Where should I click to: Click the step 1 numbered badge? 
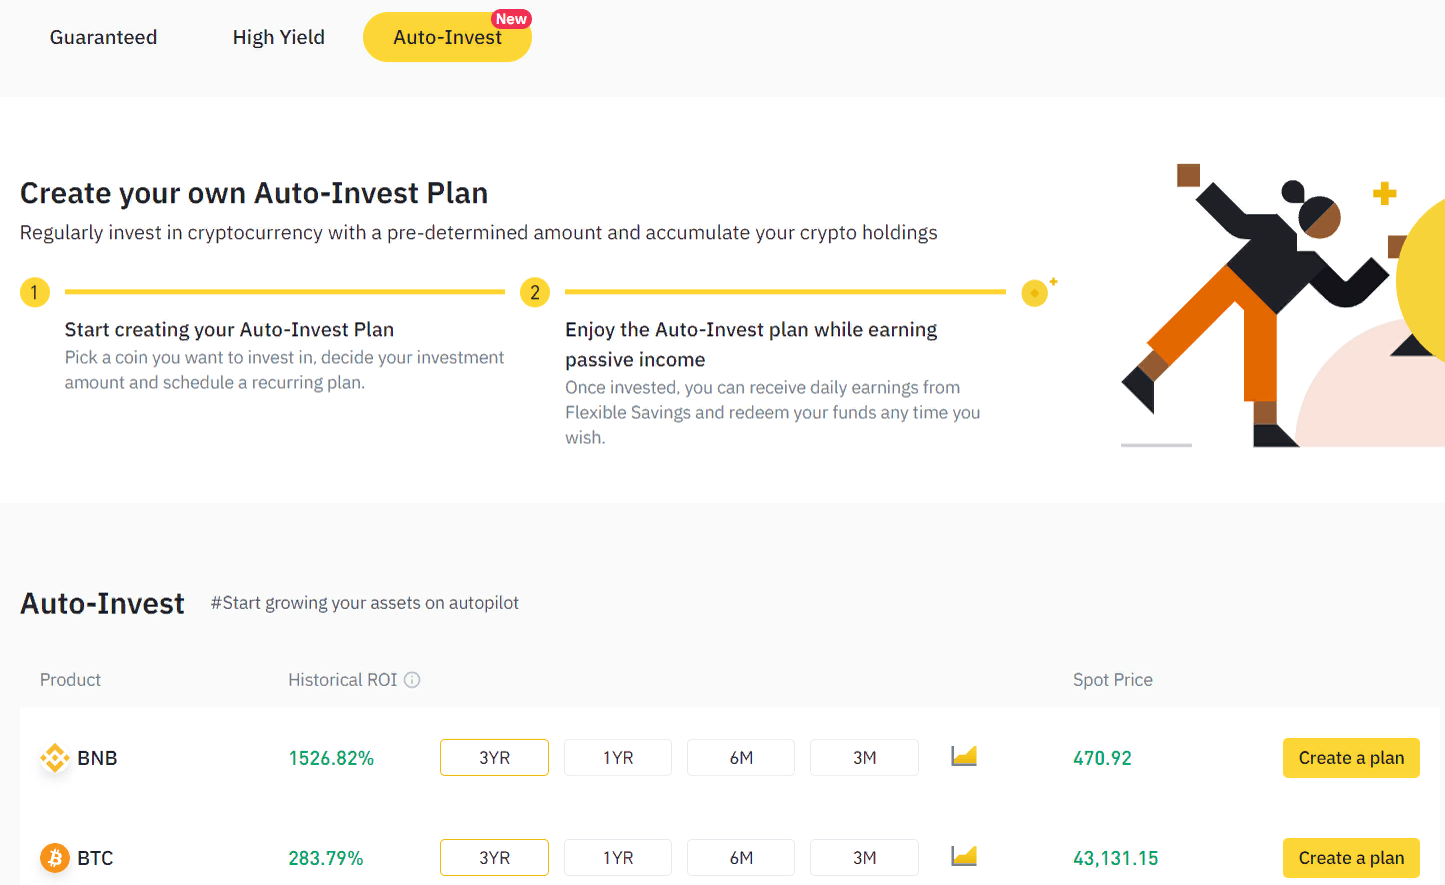click(34, 292)
